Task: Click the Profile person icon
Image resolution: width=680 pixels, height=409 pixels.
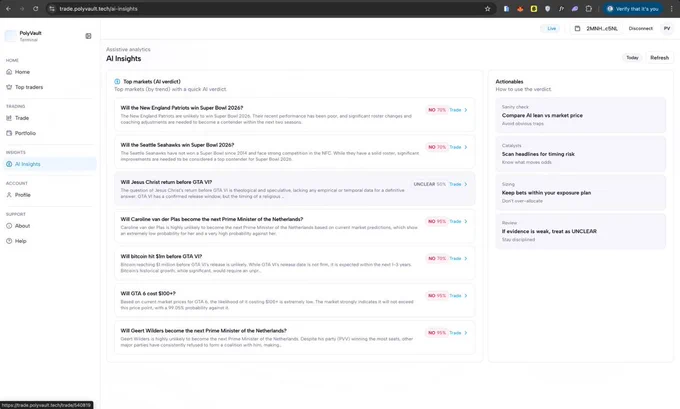Action: [x=9, y=195]
